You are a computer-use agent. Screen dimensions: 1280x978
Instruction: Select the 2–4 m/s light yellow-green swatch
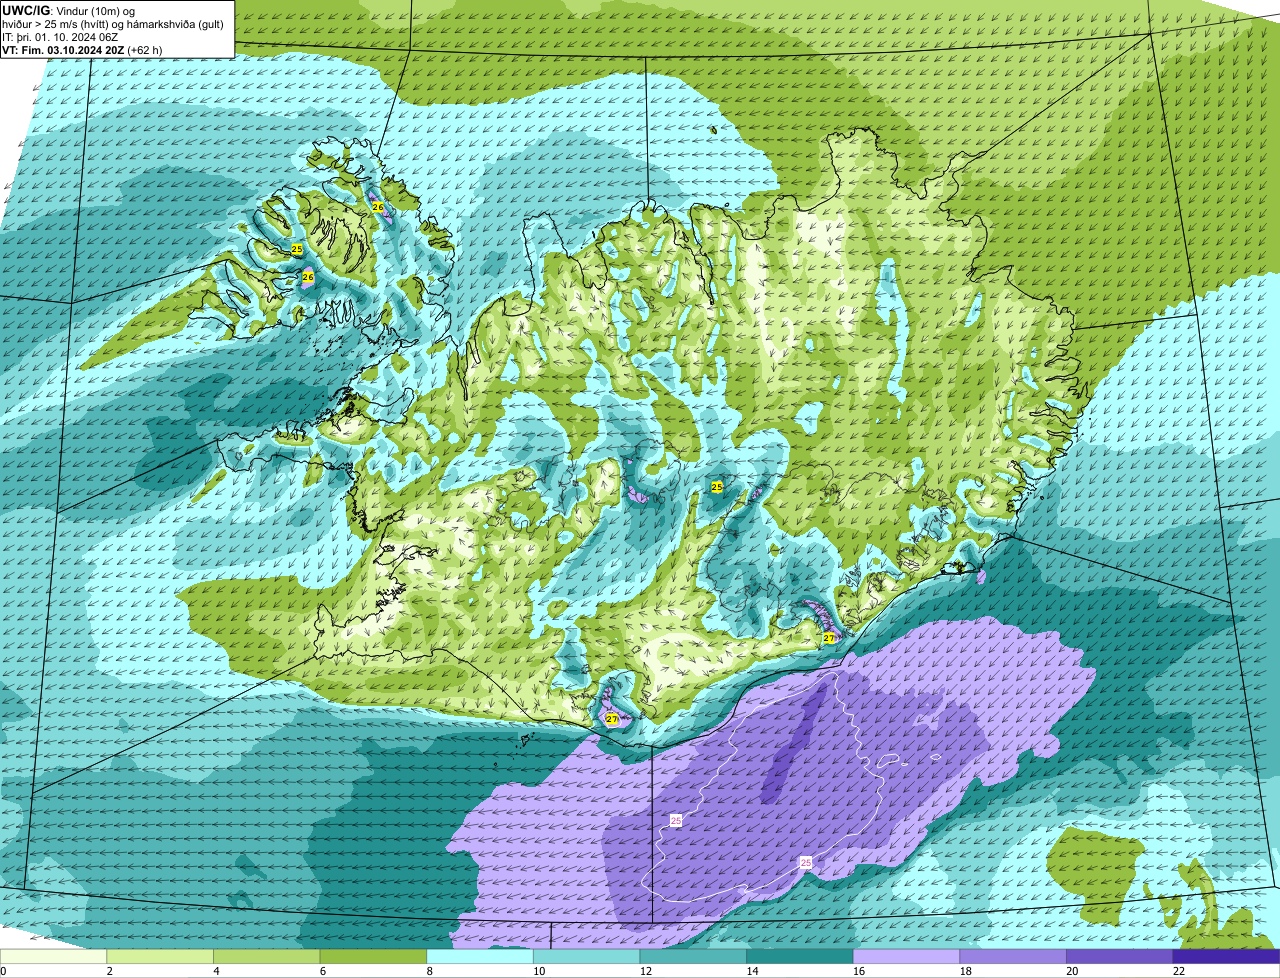coord(160,956)
